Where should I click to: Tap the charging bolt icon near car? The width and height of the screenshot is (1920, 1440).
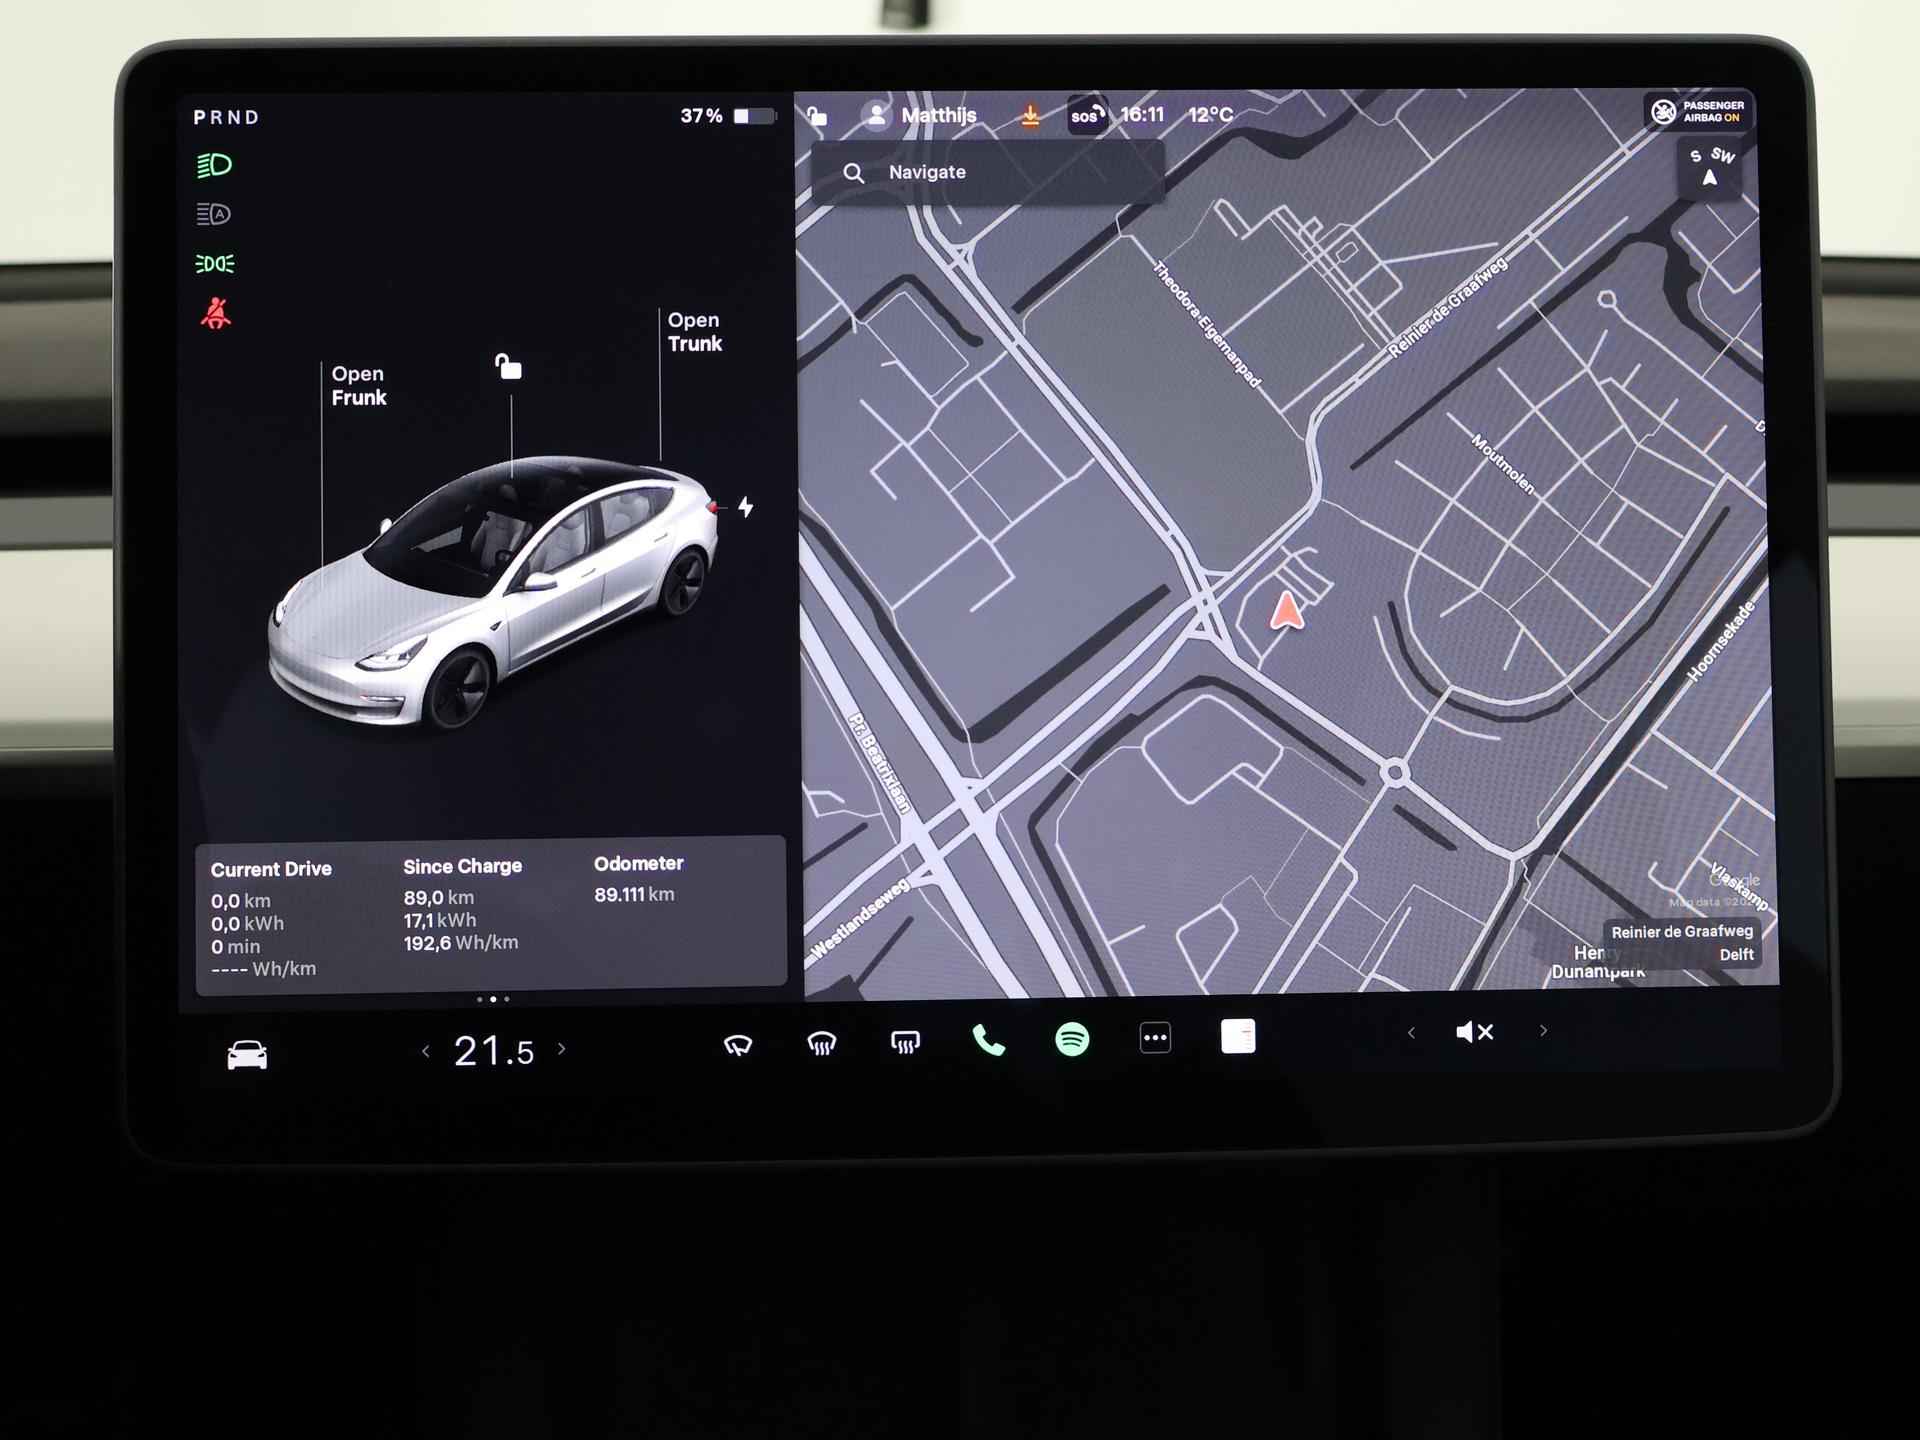[x=746, y=507]
